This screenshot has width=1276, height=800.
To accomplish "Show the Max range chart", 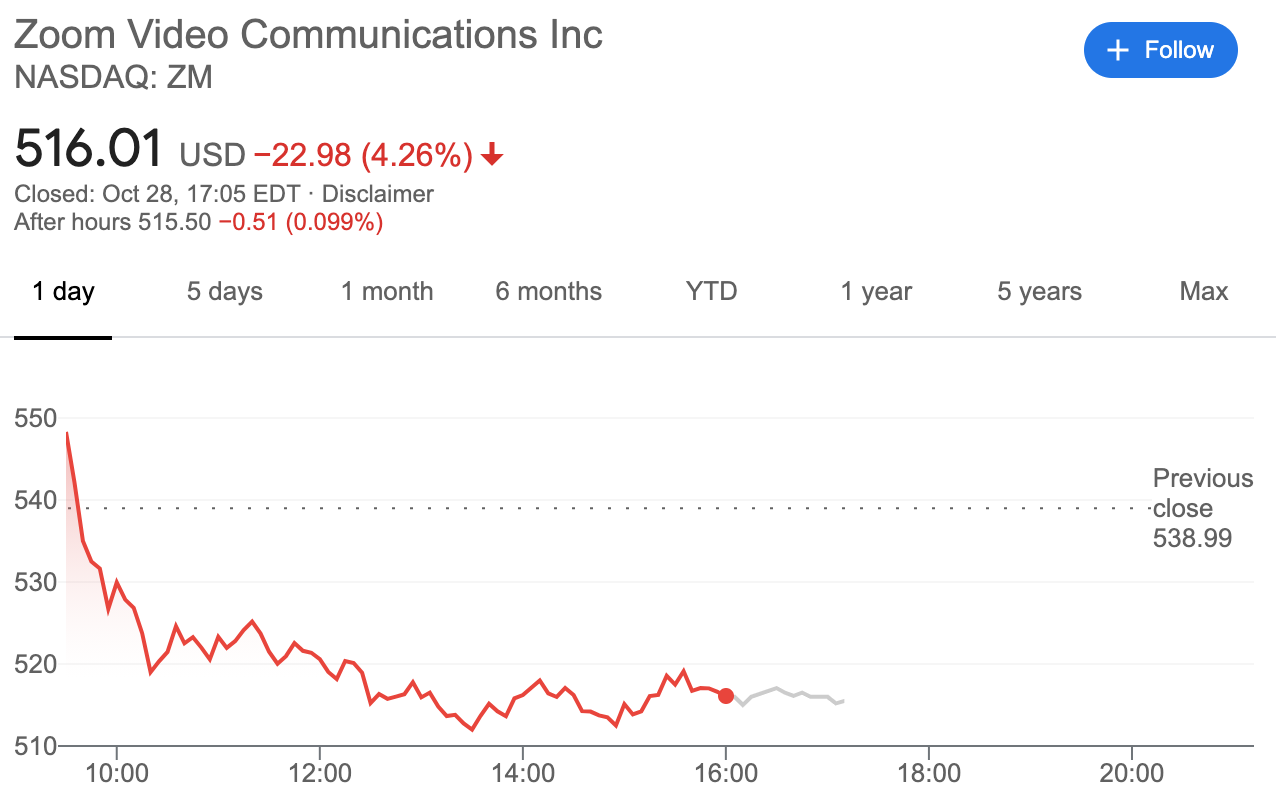I will click(1203, 291).
